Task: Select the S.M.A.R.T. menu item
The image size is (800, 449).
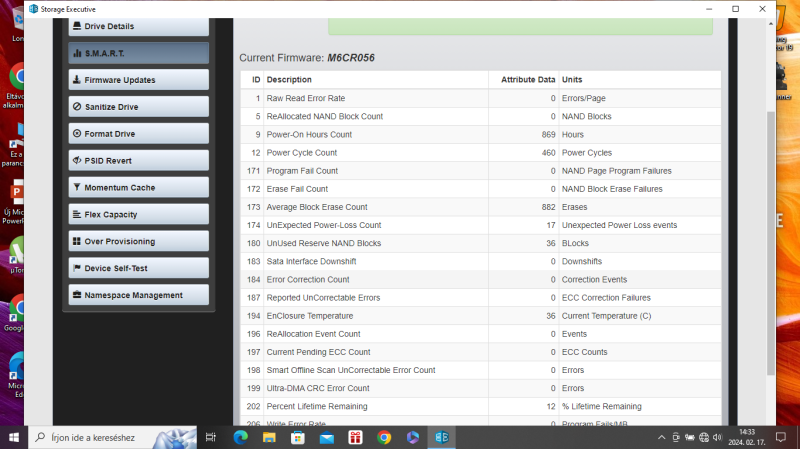Action: [x=138, y=53]
